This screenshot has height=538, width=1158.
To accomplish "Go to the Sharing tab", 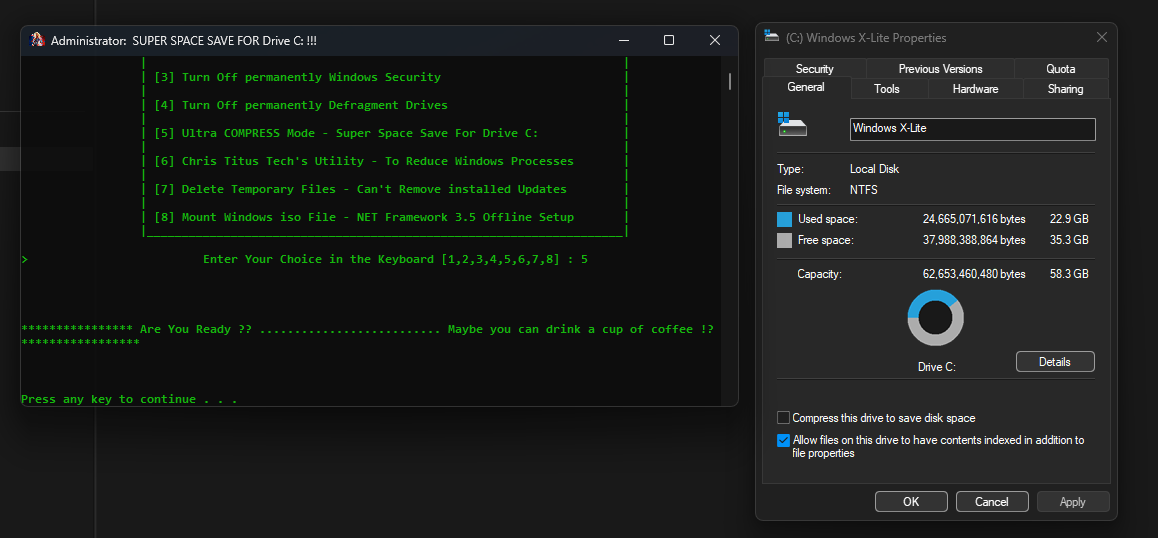I will click(1065, 89).
